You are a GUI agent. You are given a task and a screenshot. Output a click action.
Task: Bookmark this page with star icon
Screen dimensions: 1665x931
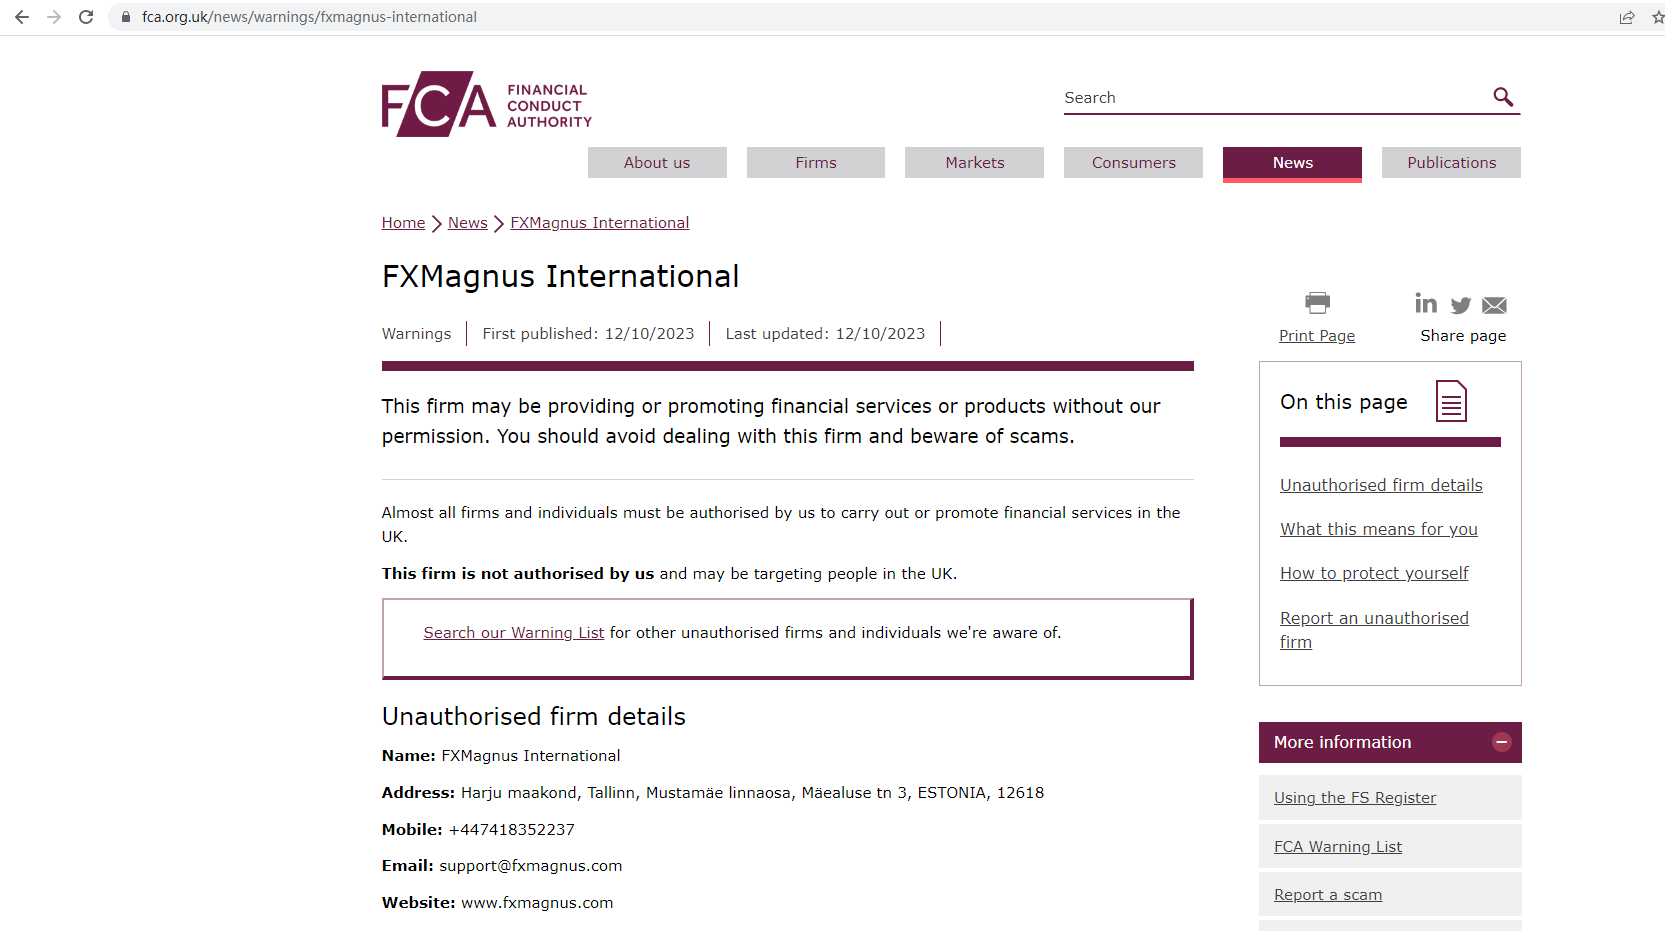click(x=1657, y=17)
